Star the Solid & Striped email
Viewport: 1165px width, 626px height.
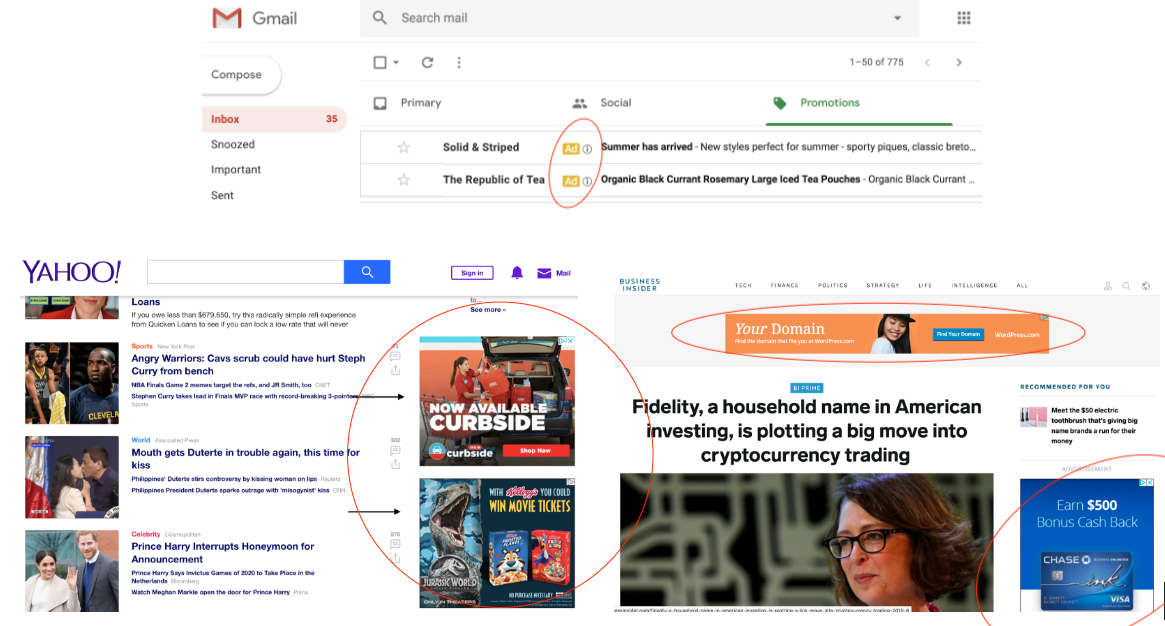click(404, 147)
